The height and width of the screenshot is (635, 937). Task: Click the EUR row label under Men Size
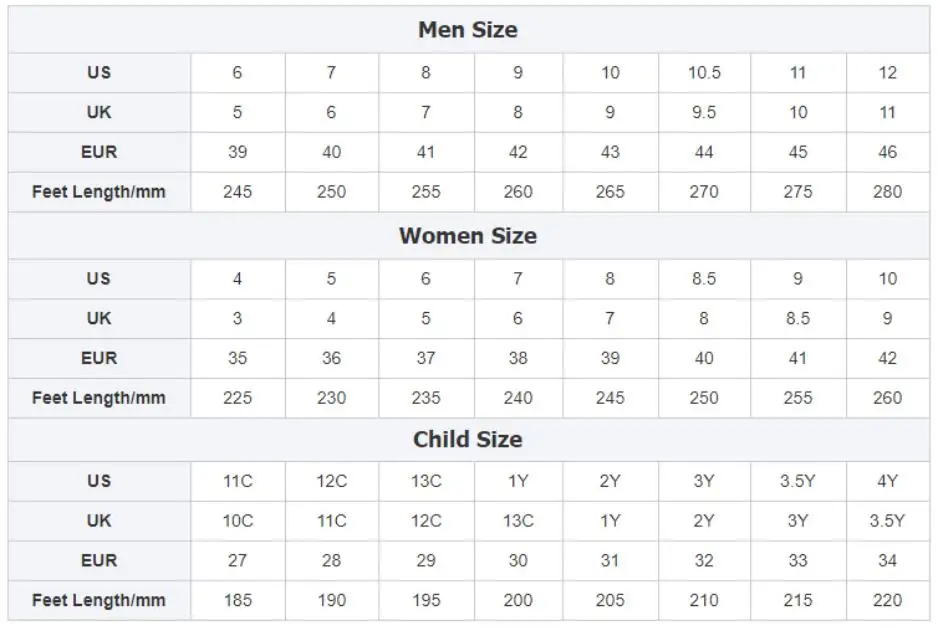pos(99,153)
